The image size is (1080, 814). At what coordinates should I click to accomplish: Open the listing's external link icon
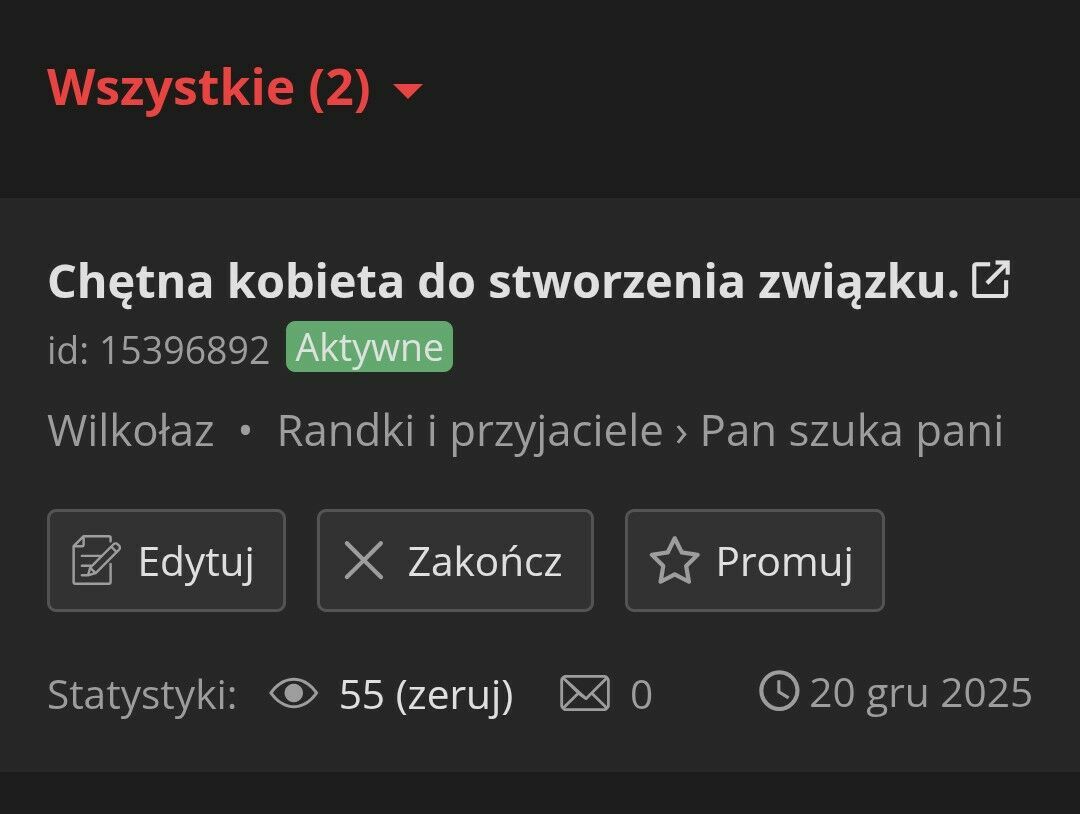pyautogui.click(x=991, y=280)
